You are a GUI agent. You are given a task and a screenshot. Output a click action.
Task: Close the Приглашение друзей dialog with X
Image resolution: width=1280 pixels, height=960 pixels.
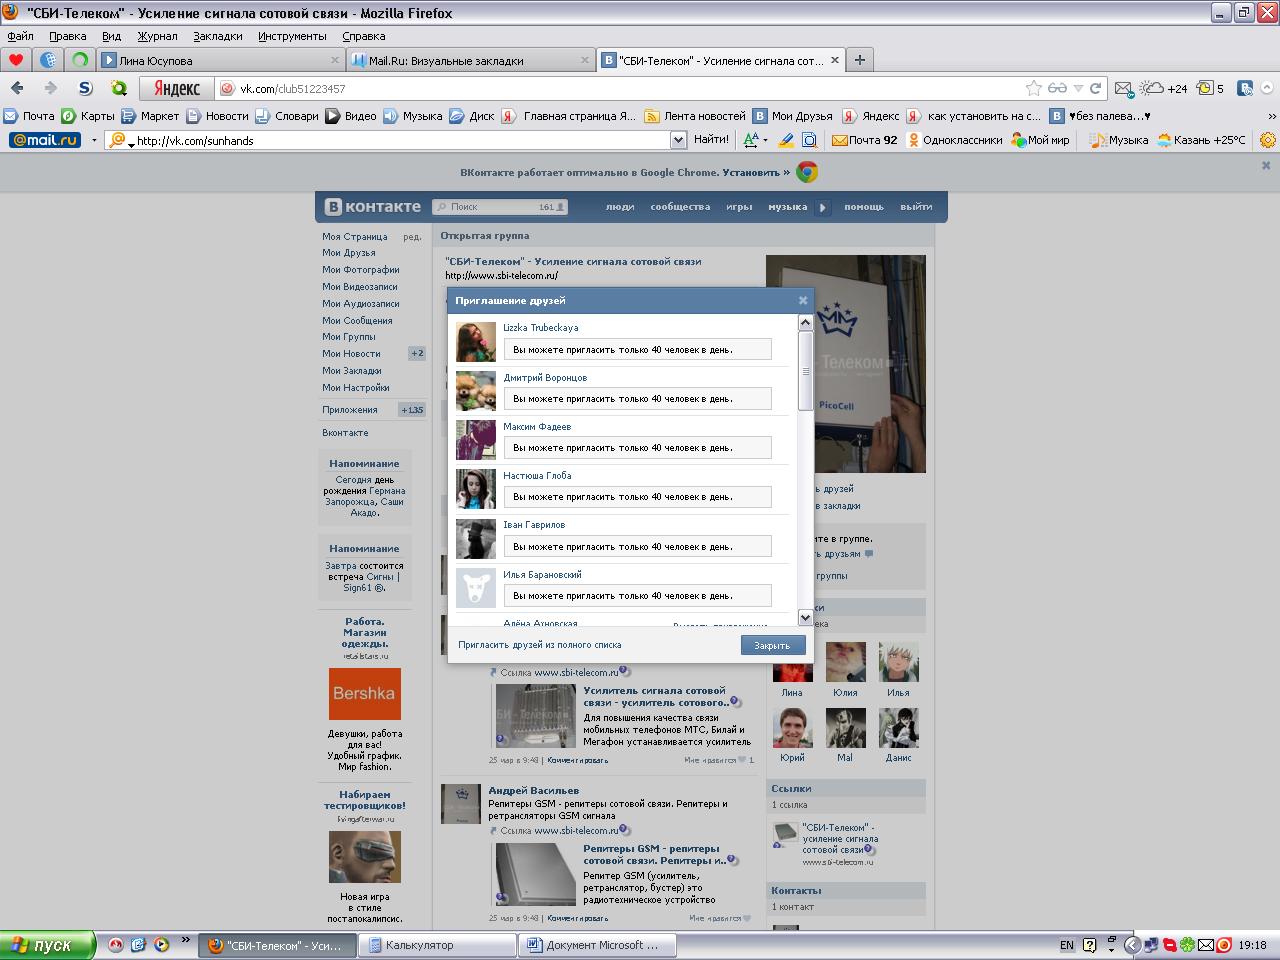pyautogui.click(x=802, y=300)
